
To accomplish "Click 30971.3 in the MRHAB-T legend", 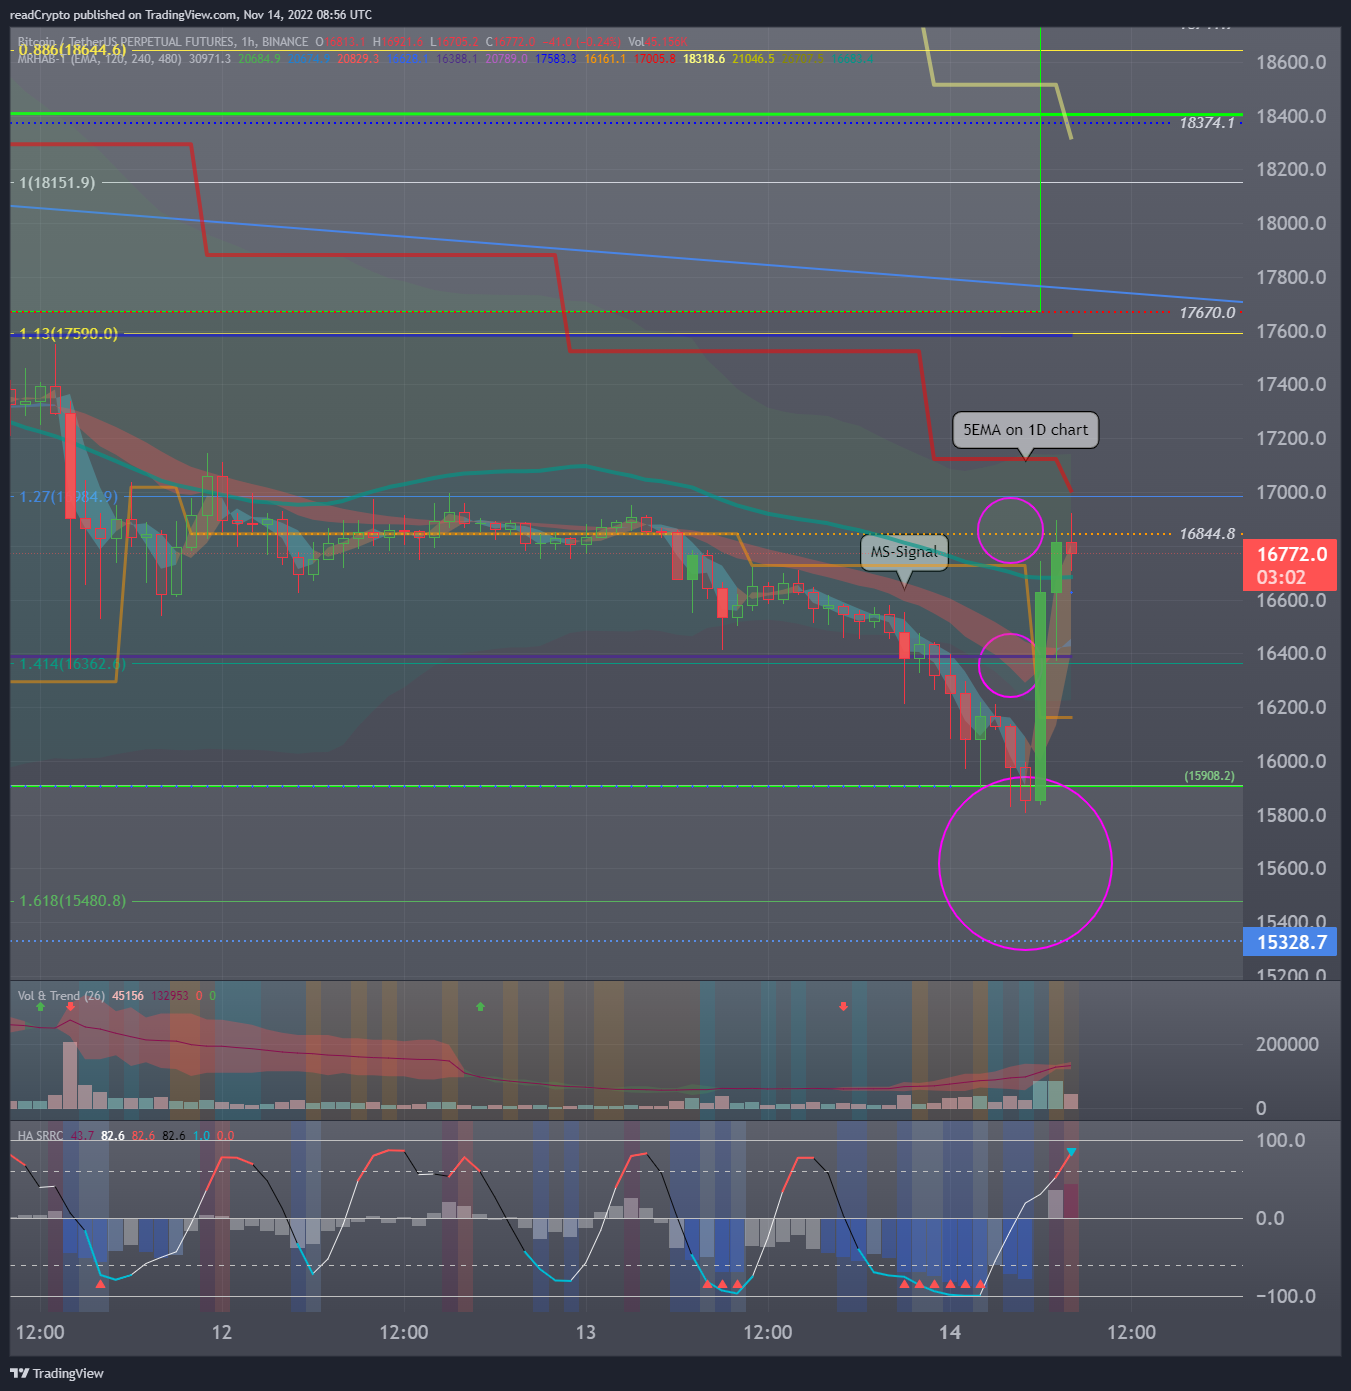I will [x=210, y=59].
